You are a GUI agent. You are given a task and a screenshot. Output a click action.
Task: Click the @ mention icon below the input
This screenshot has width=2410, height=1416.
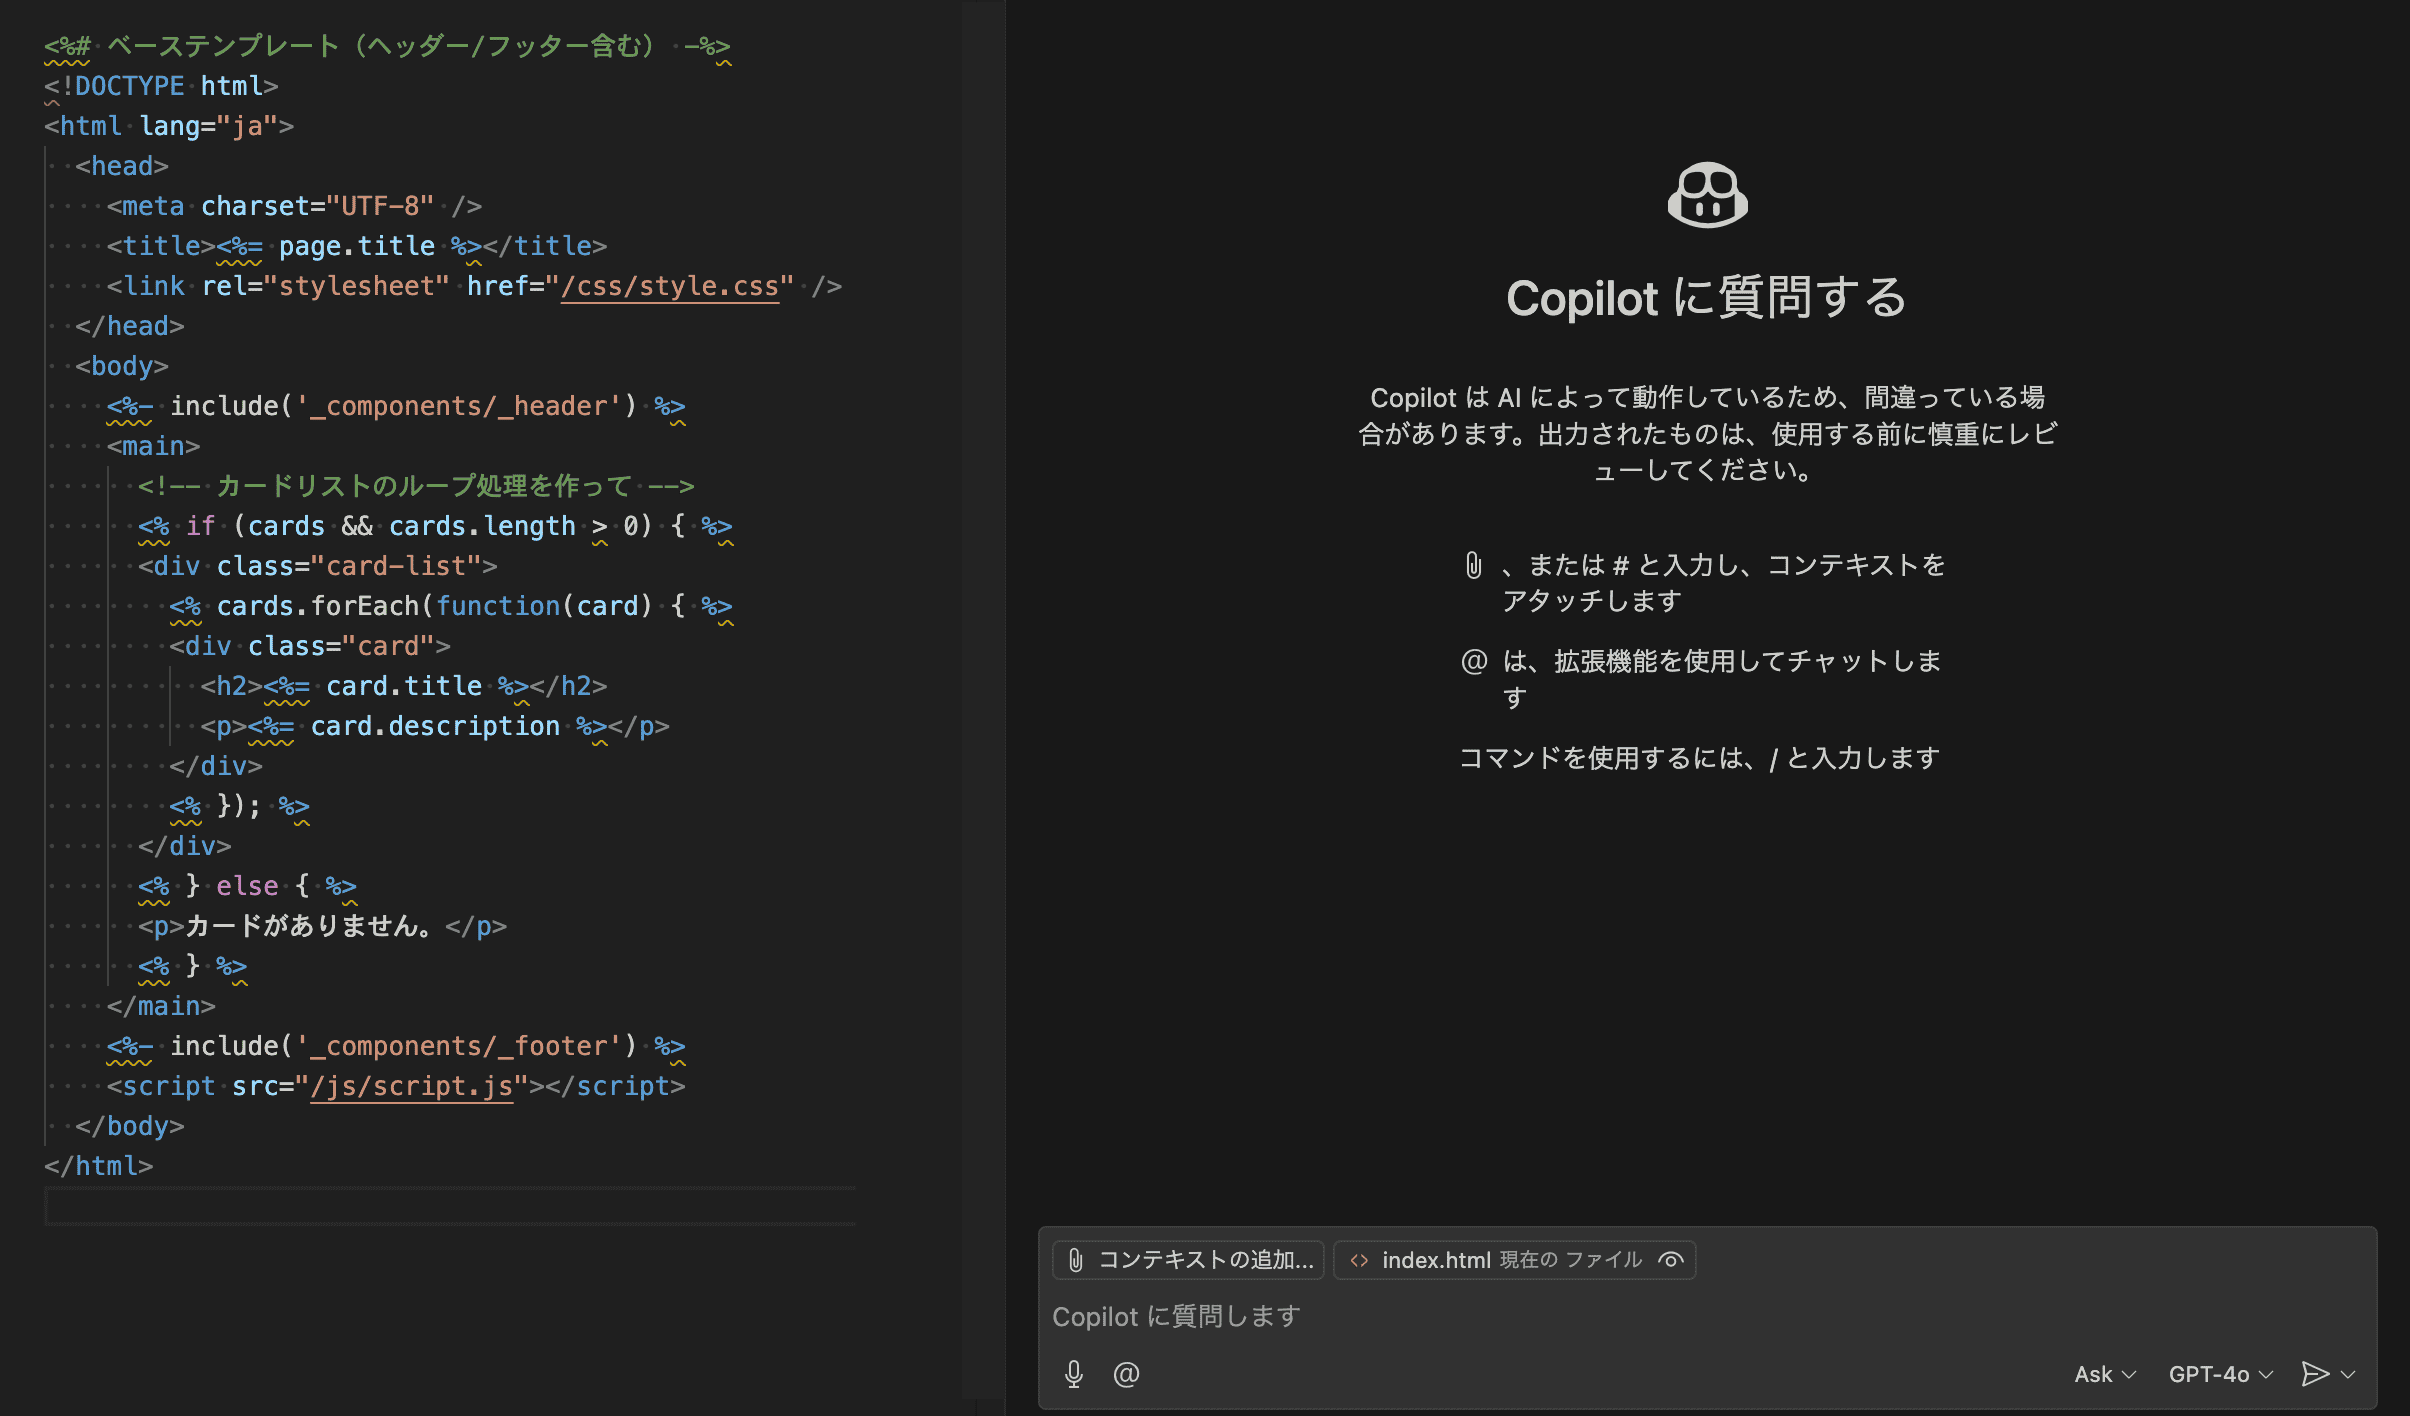[x=1125, y=1374]
